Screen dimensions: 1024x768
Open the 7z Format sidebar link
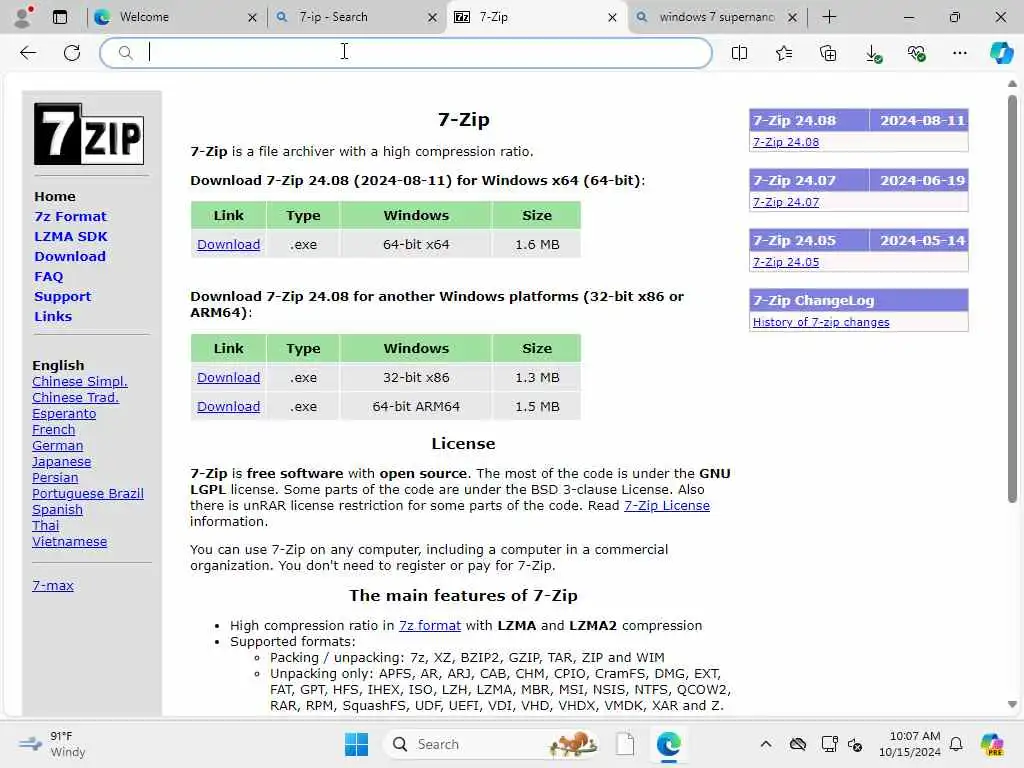coord(71,216)
